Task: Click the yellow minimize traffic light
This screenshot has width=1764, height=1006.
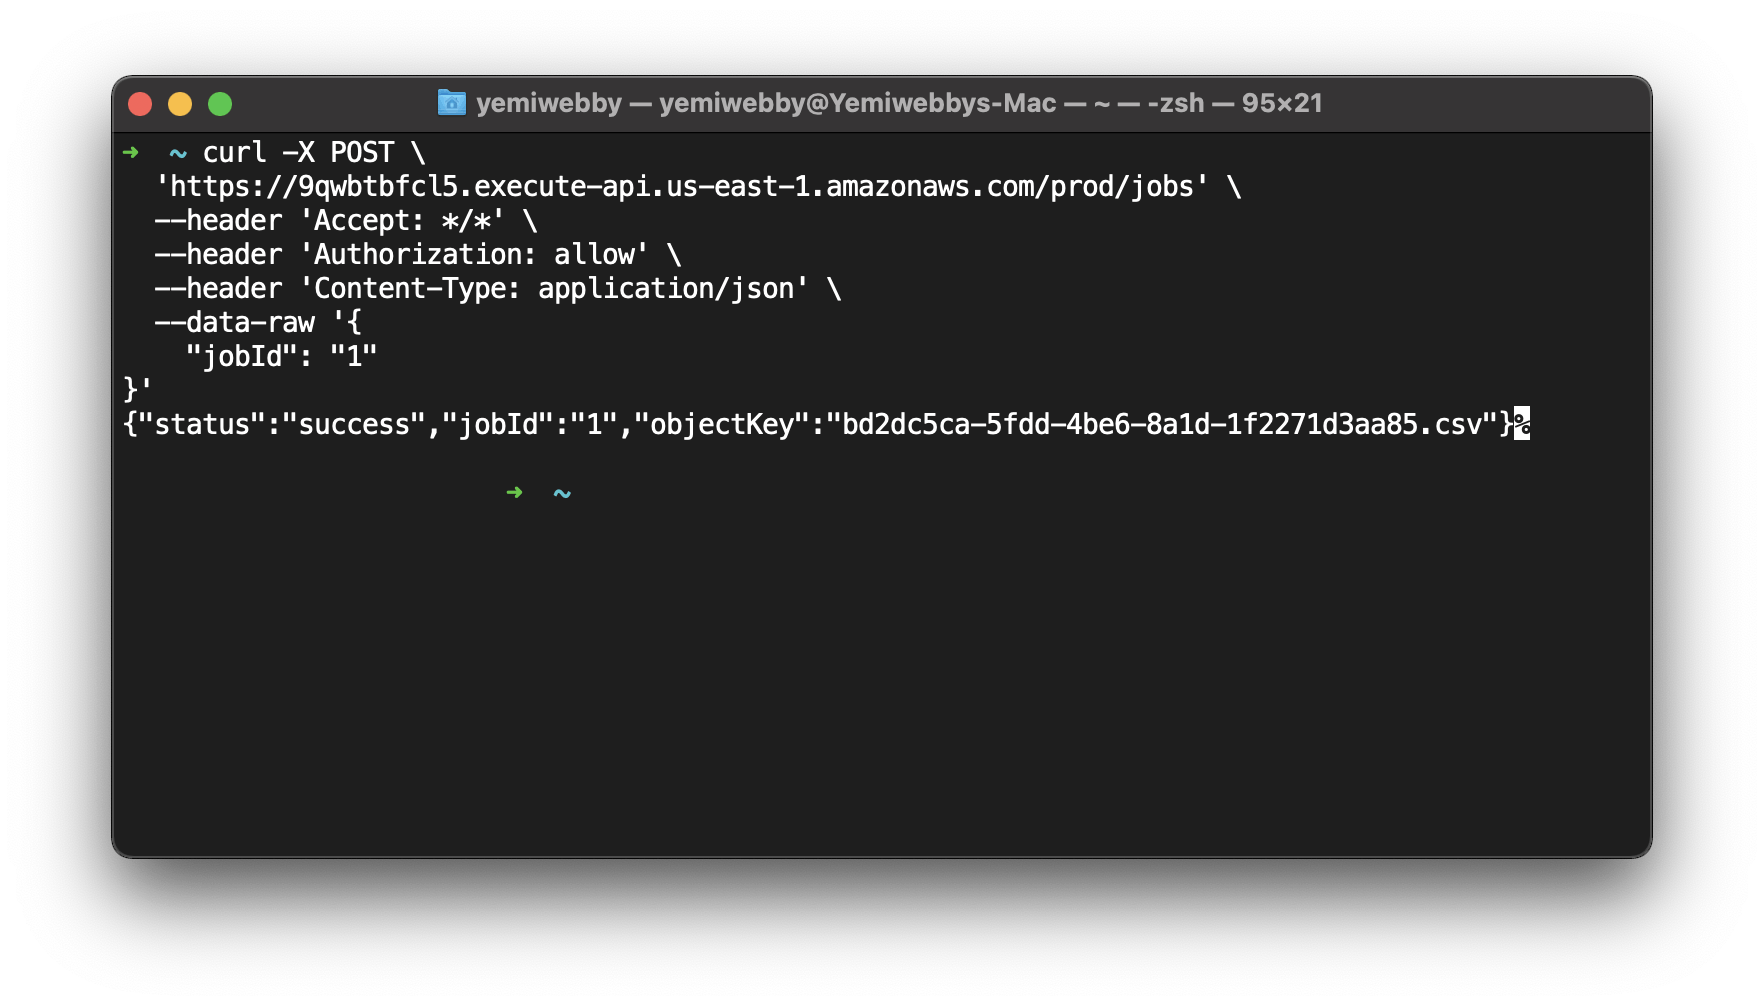Action: point(180,103)
